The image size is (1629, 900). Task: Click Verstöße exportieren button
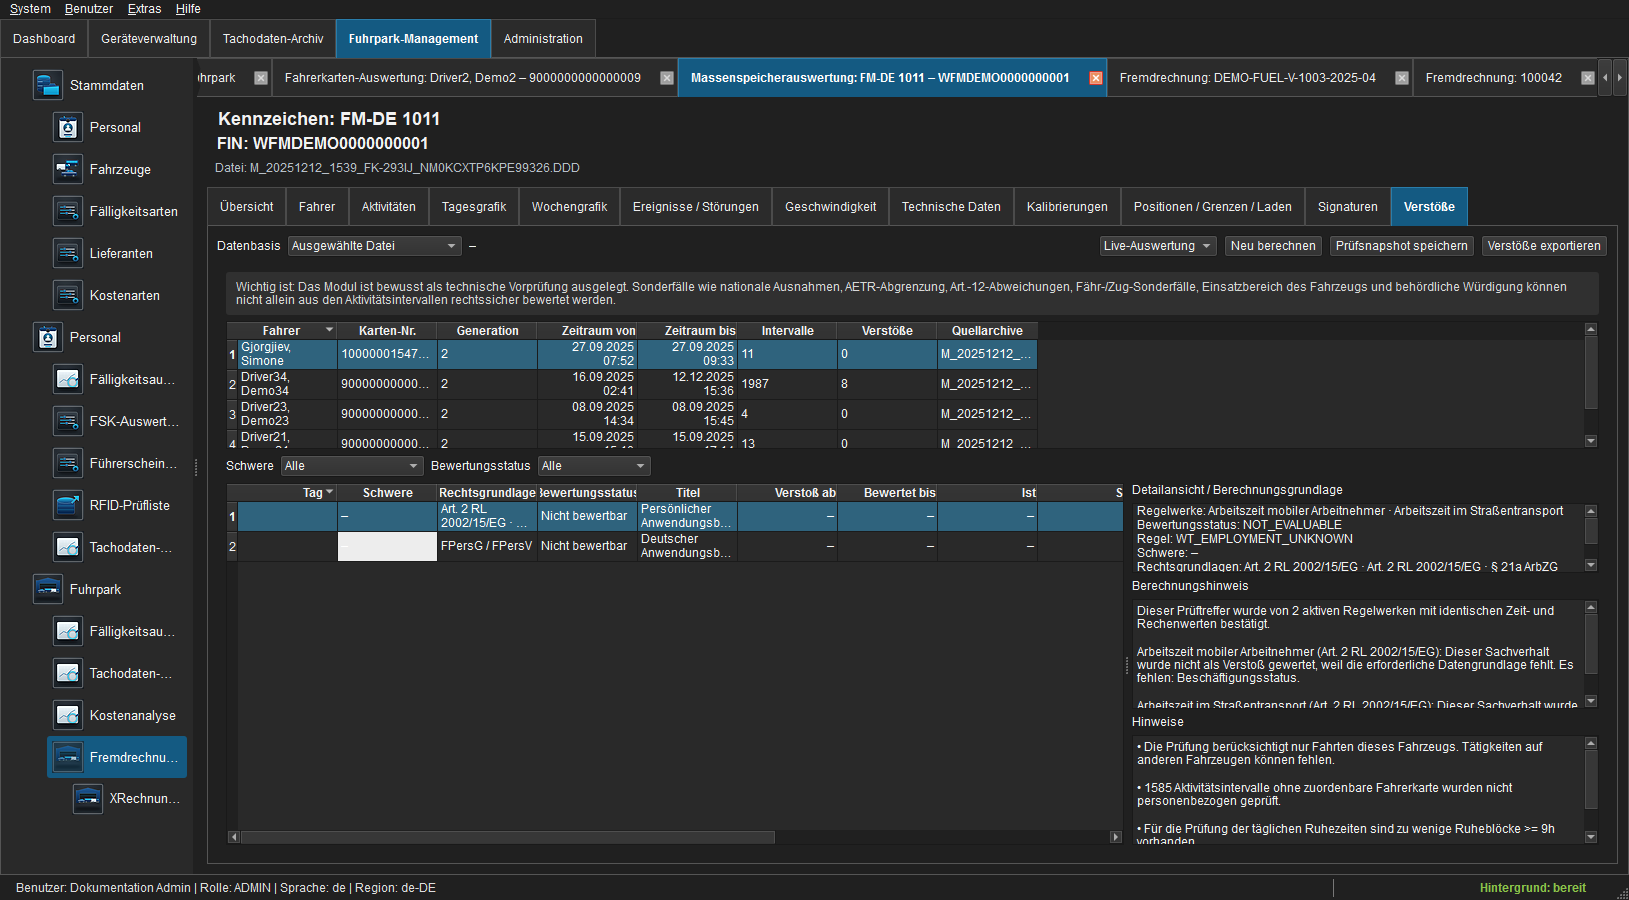click(x=1544, y=246)
